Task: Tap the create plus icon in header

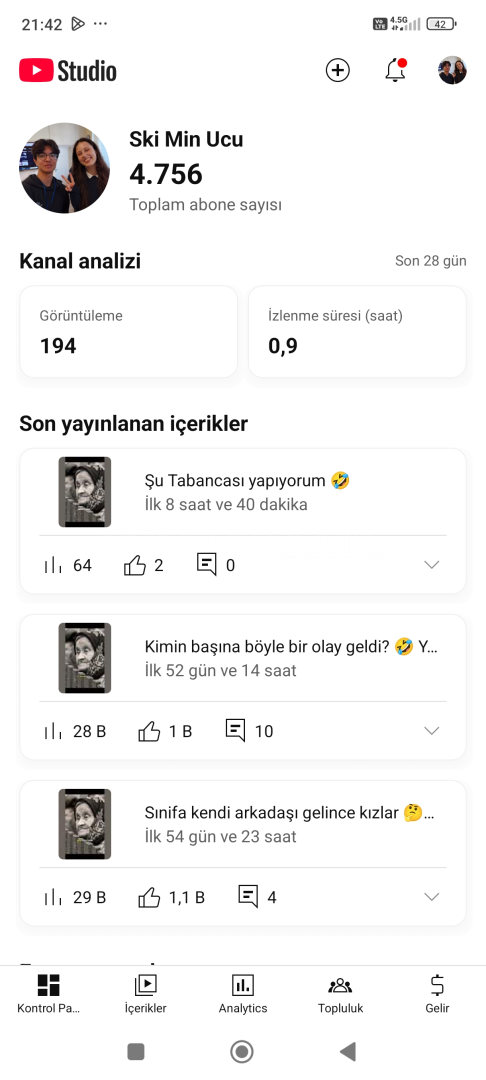Action: [x=337, y=70]
